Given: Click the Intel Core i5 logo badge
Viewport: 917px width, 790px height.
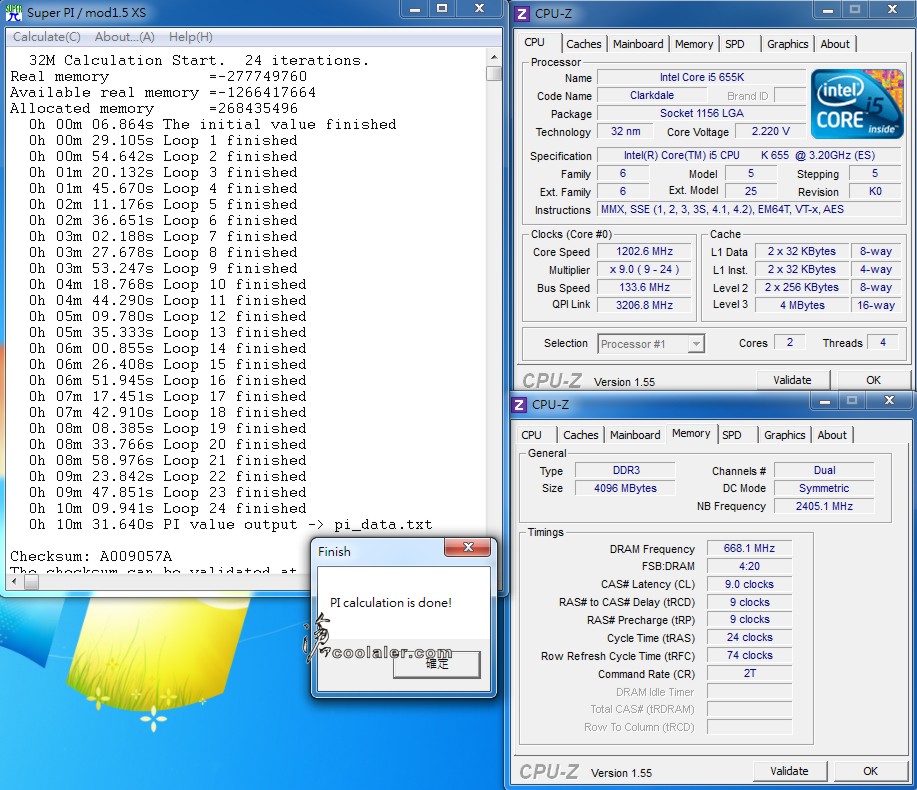Looking at the screenshot, I should pos(857,104).
